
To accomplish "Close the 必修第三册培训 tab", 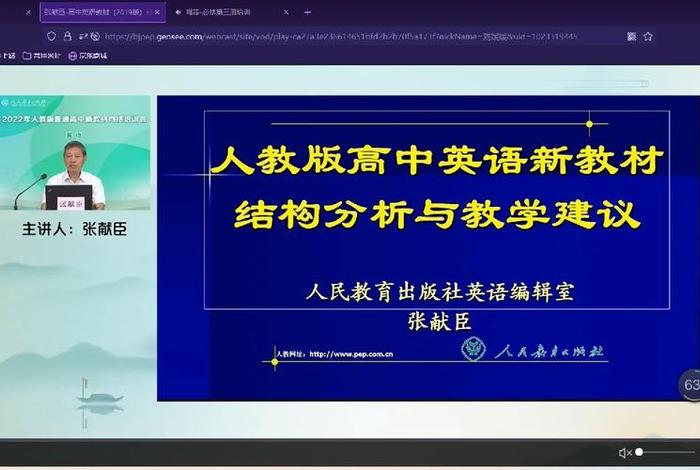I will 286,12.
